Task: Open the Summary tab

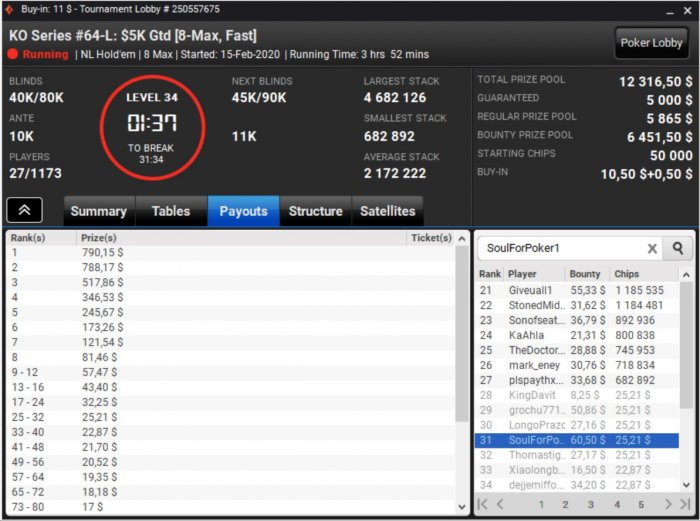Action: (99, 211)
